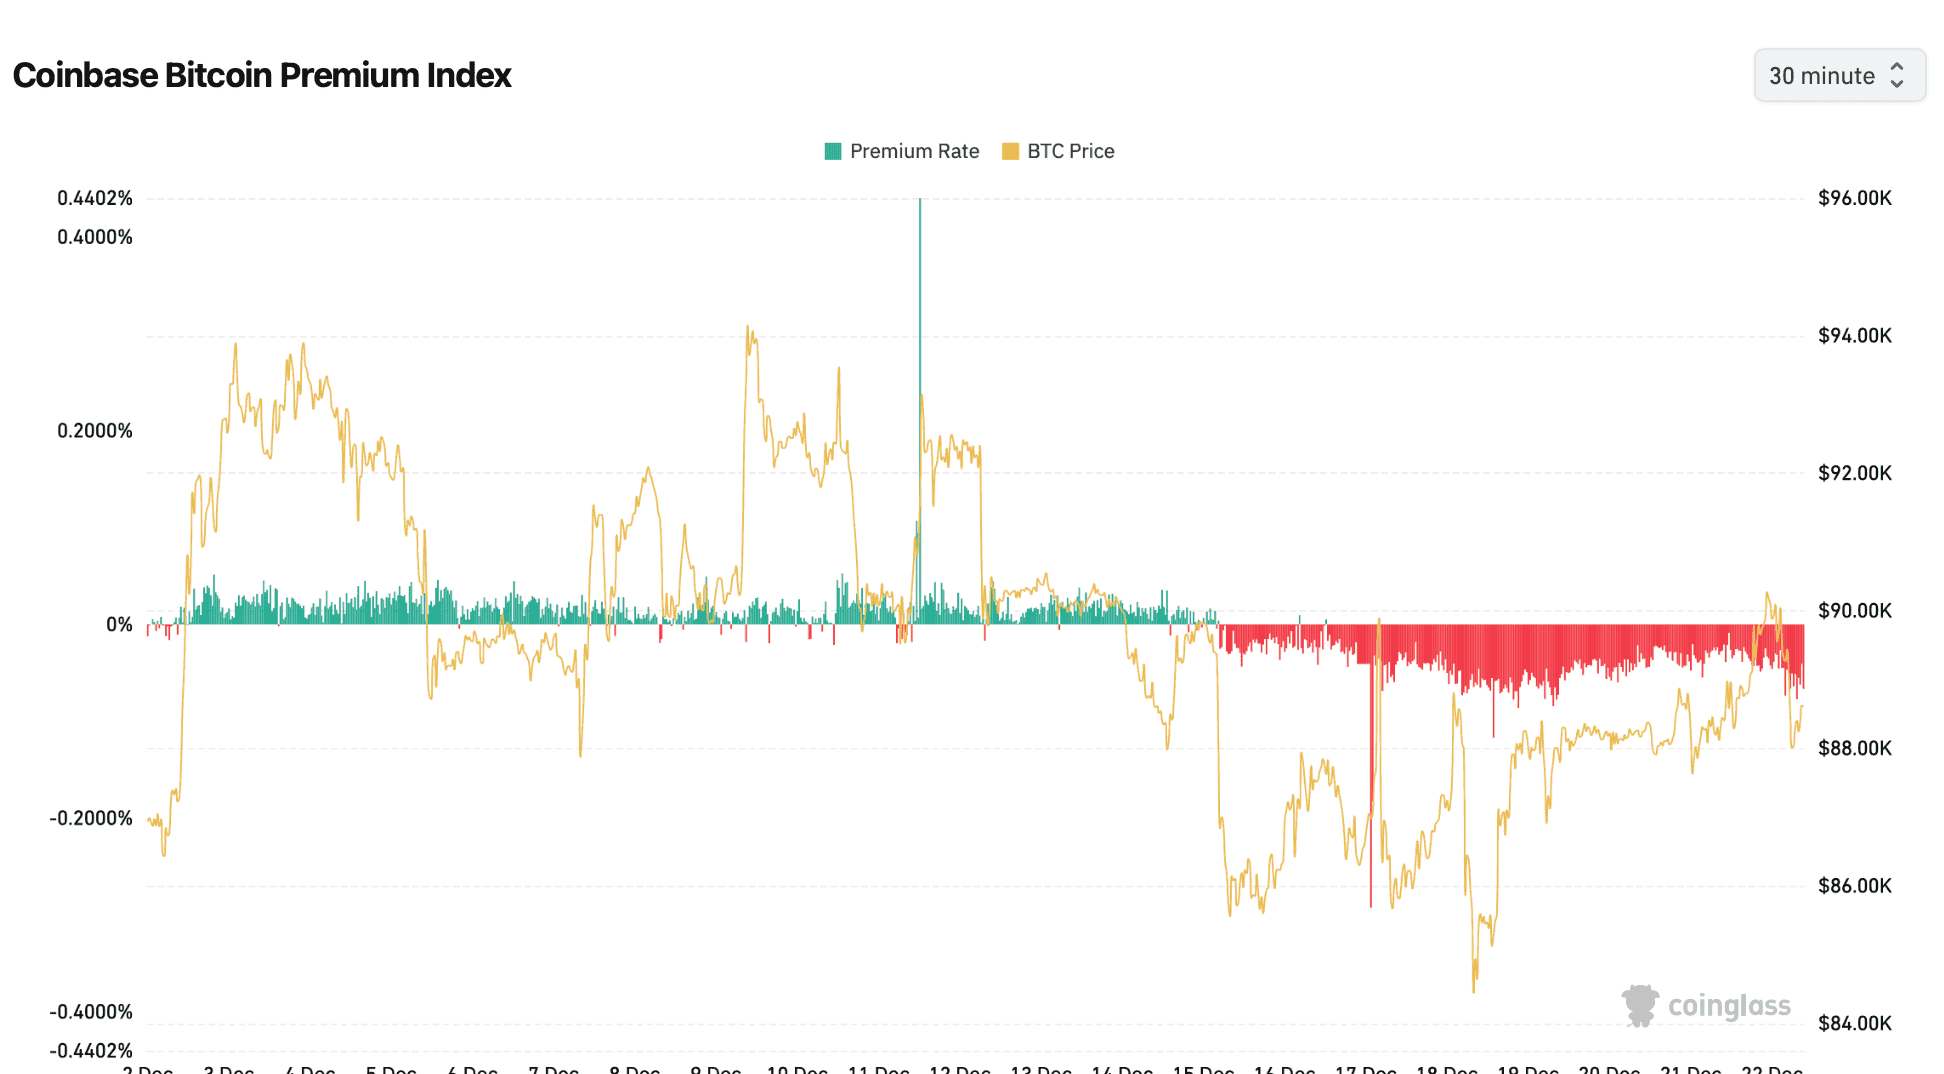Click the 0% label on left axis
1944x1074 pixels.
(x=119, y=624)
